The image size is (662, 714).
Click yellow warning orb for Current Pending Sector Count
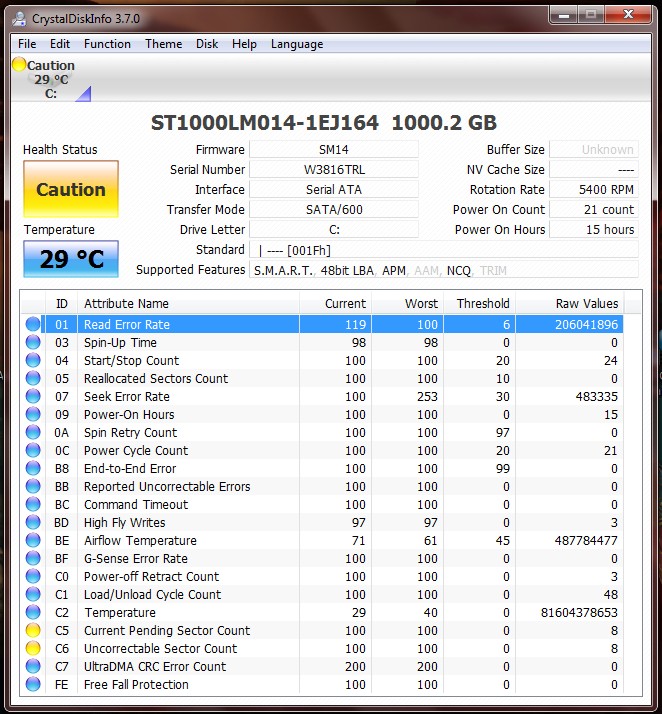pos(33,630)
